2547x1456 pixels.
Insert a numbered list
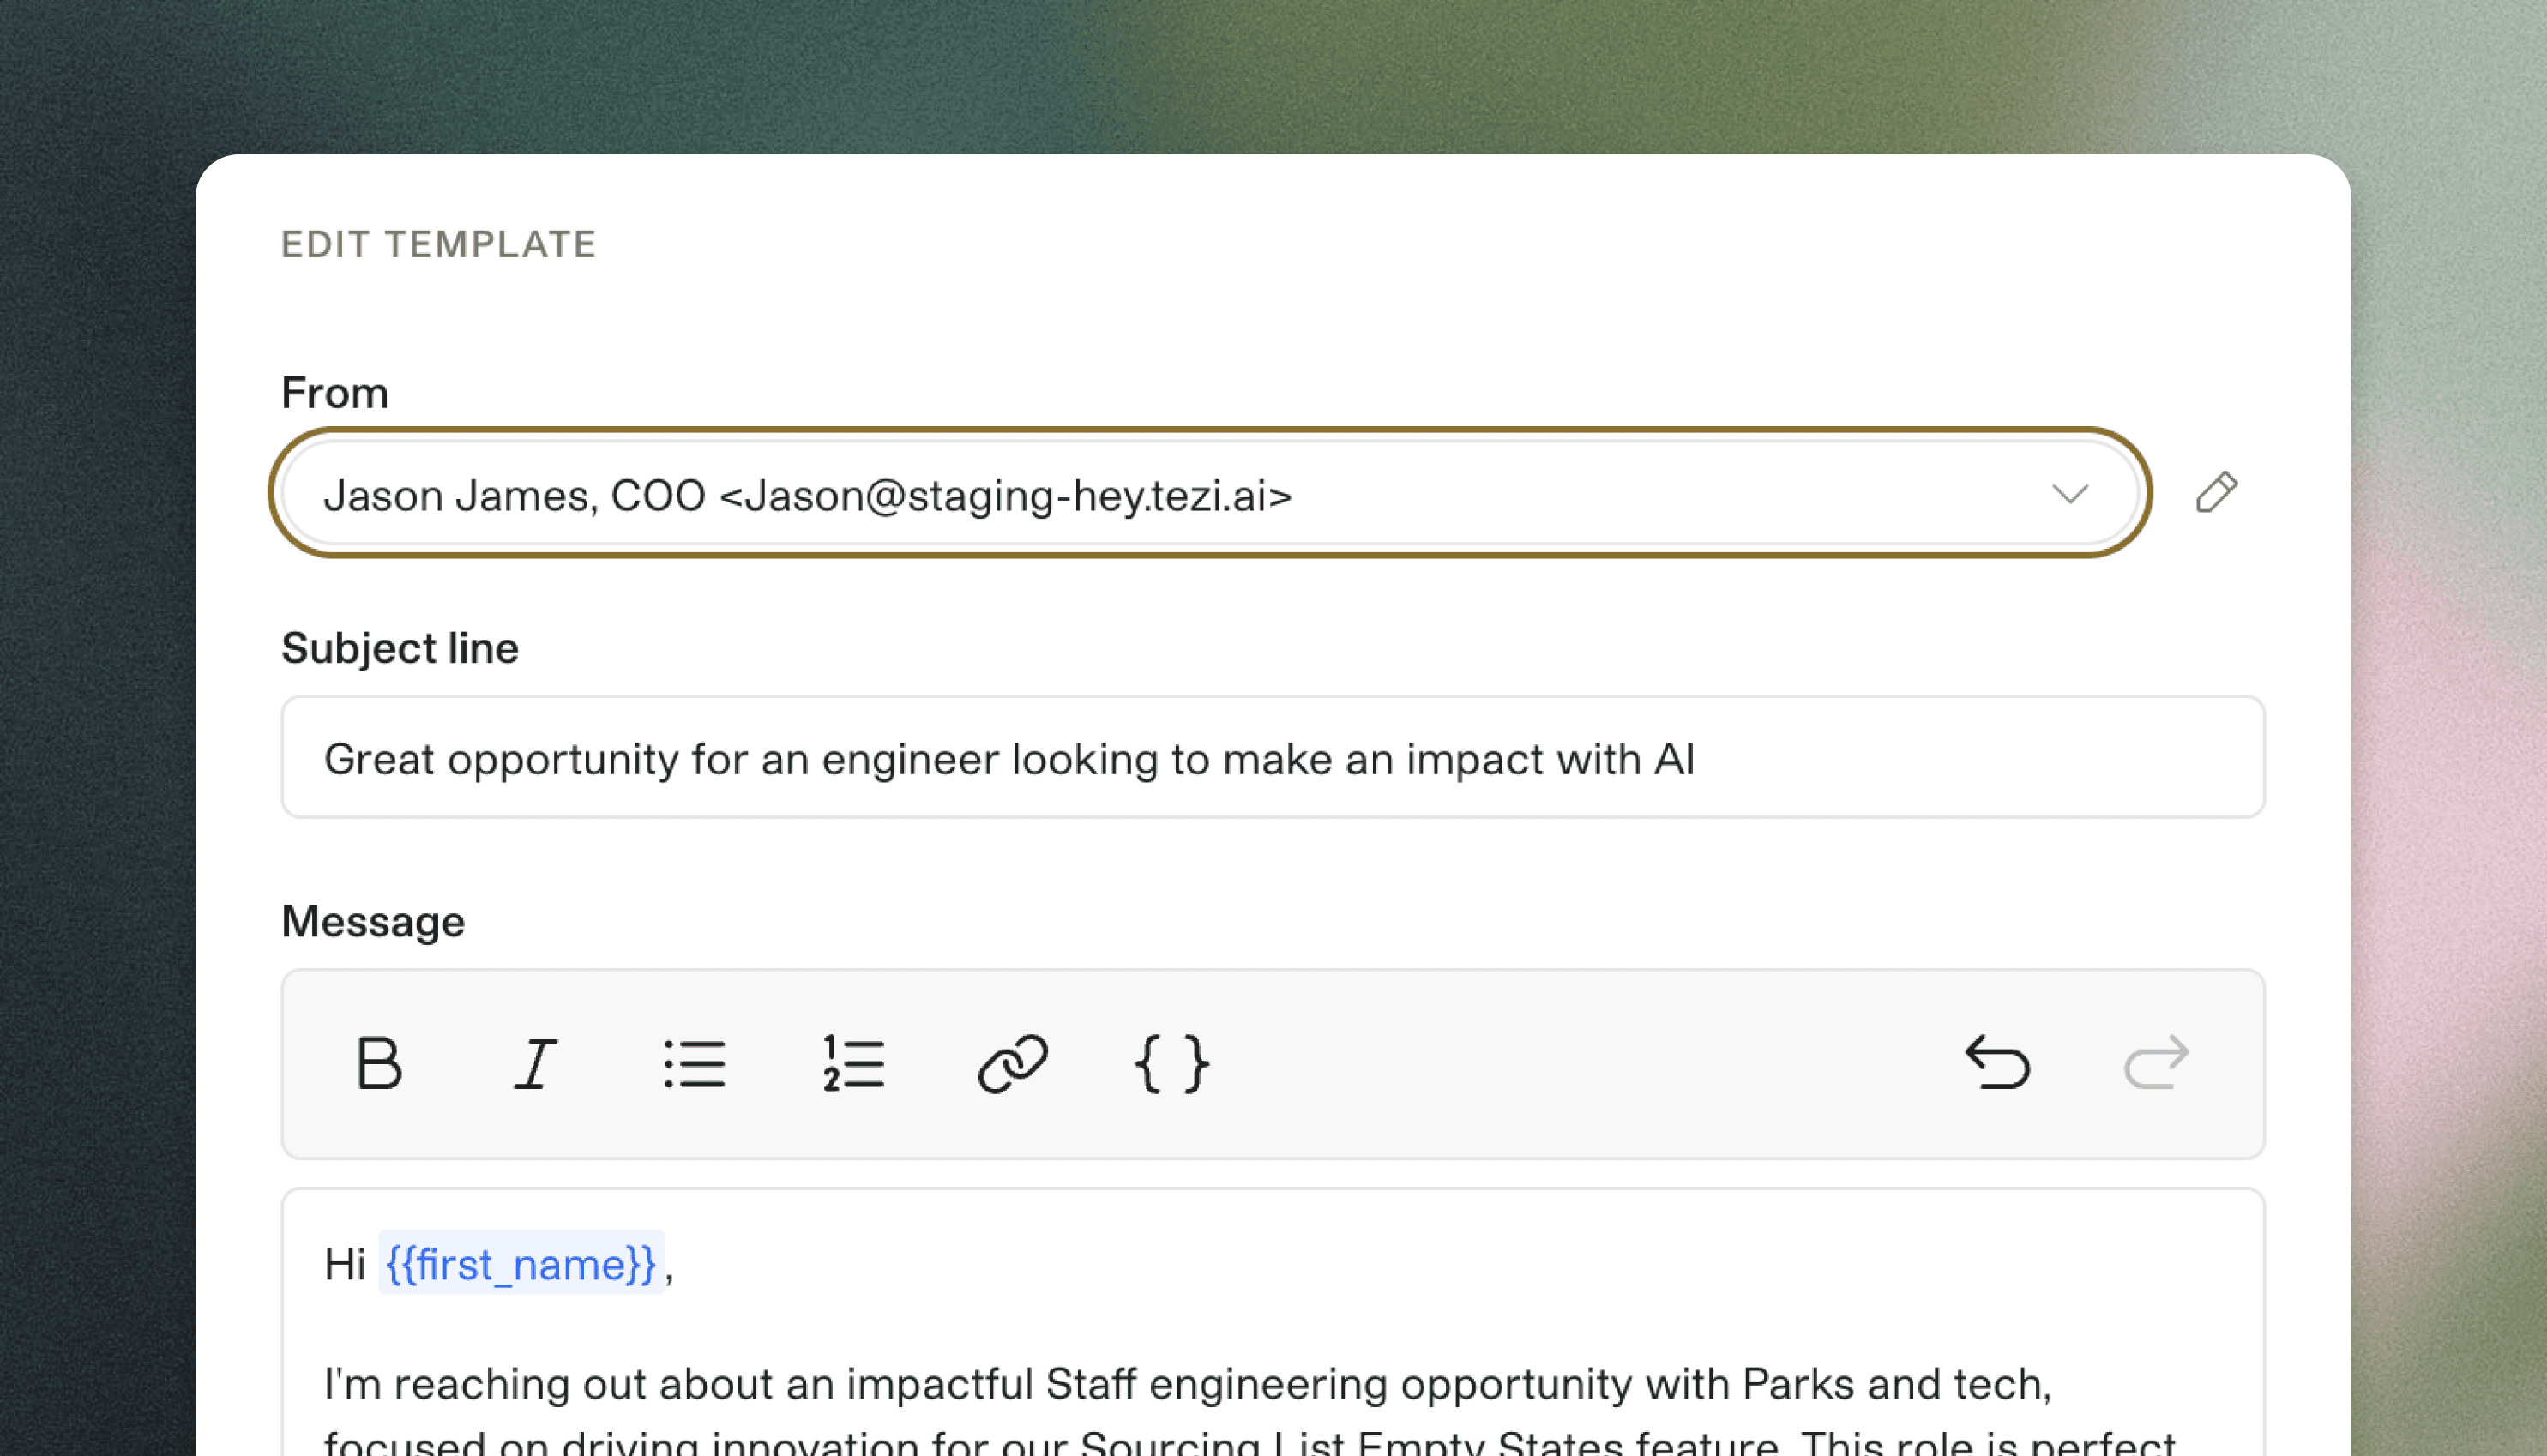click(x=853, y=1063)
